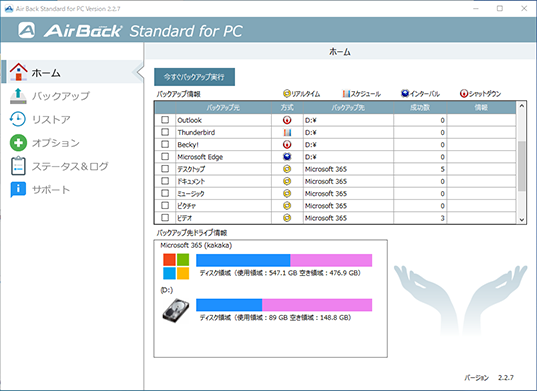
Task: Click the backup list scroll-down arrow
Action: point(522,220)
